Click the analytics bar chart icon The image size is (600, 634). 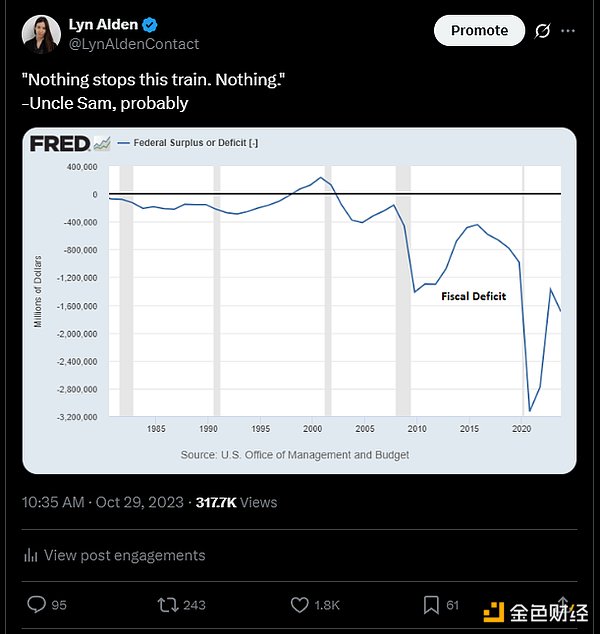(31, 555)
